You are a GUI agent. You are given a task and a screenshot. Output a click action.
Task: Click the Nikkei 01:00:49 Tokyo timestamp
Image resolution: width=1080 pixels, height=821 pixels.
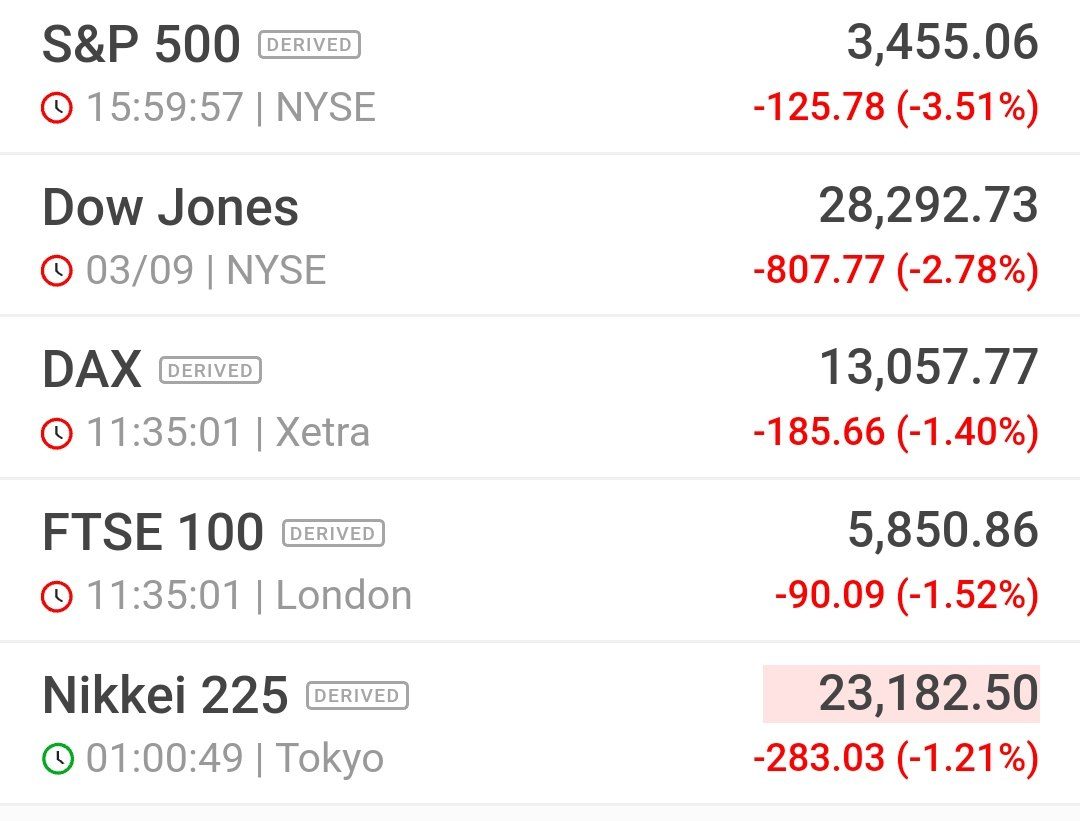(235, 758)
